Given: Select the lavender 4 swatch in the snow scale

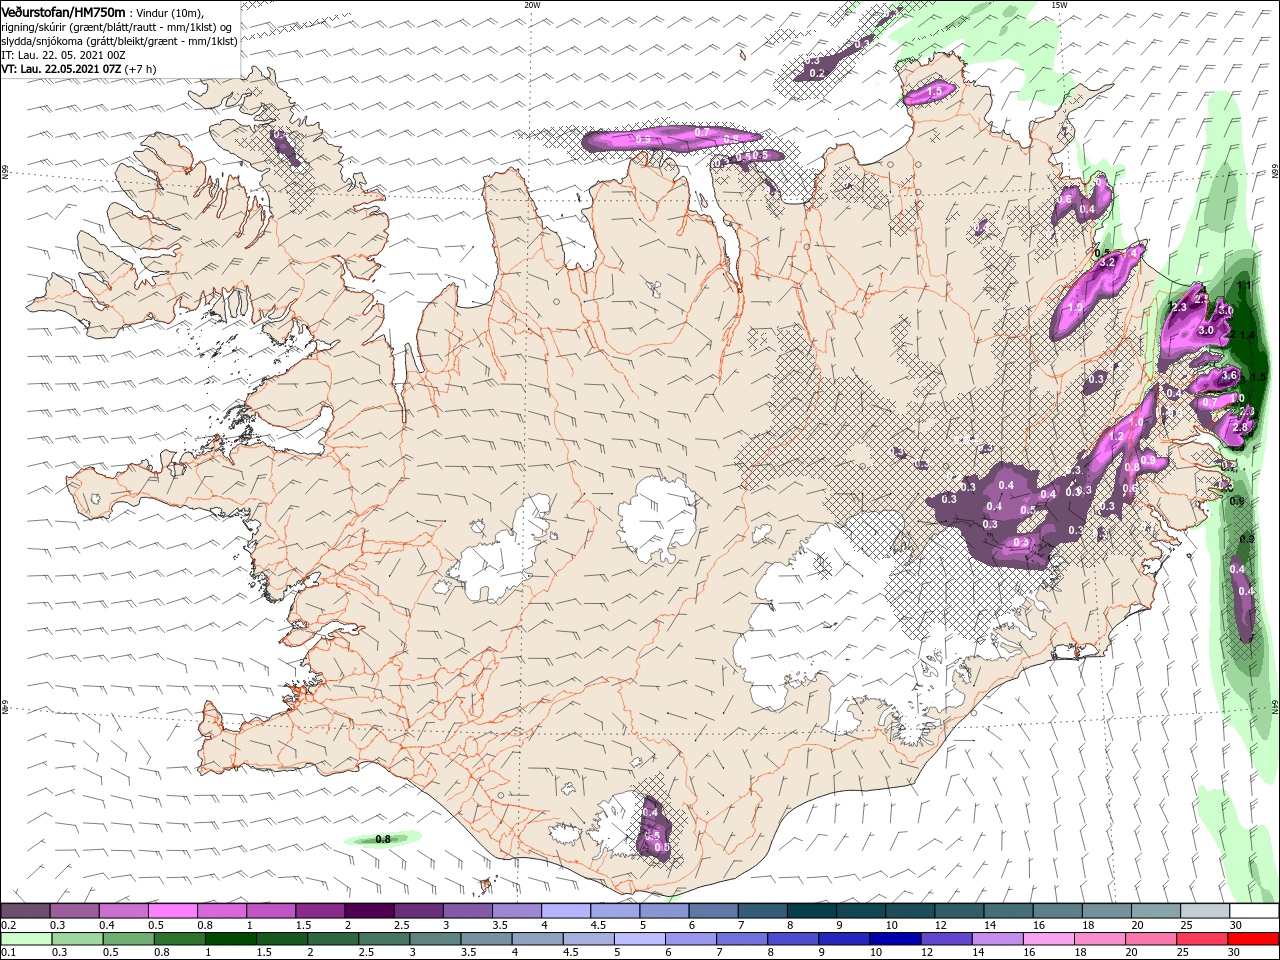Looking at the screenshot, I should (x=566, y=910).
